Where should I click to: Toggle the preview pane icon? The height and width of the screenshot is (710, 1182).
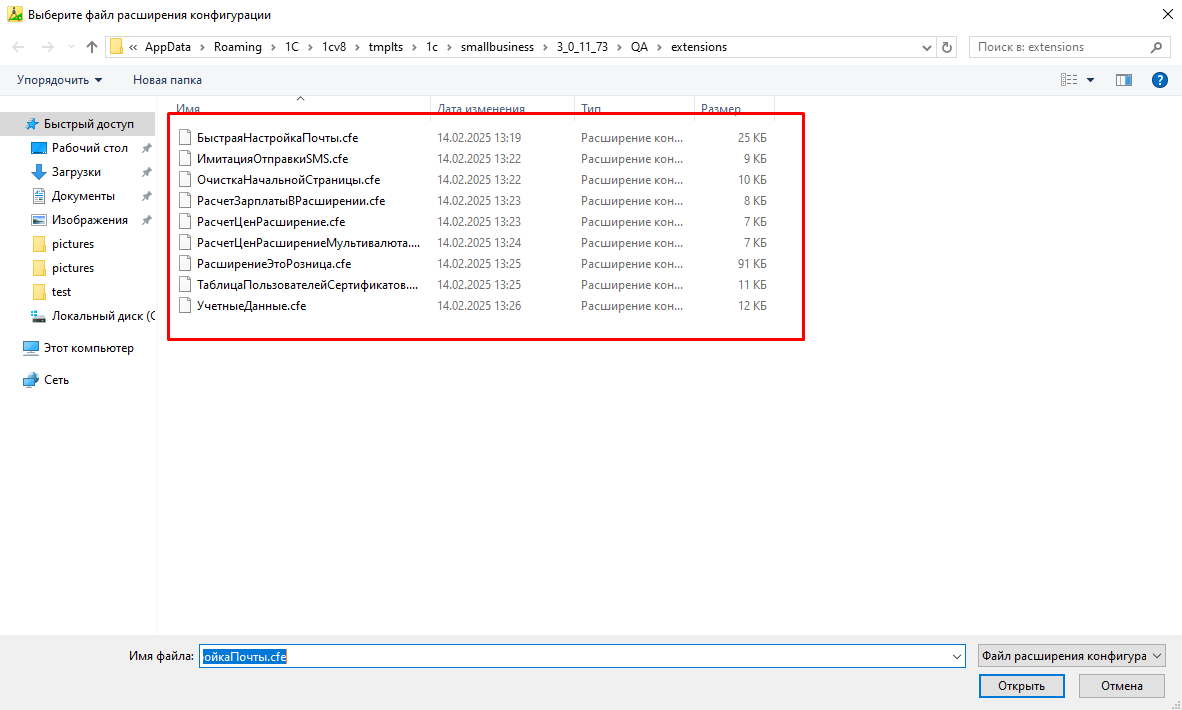[x=1123, y=80]
